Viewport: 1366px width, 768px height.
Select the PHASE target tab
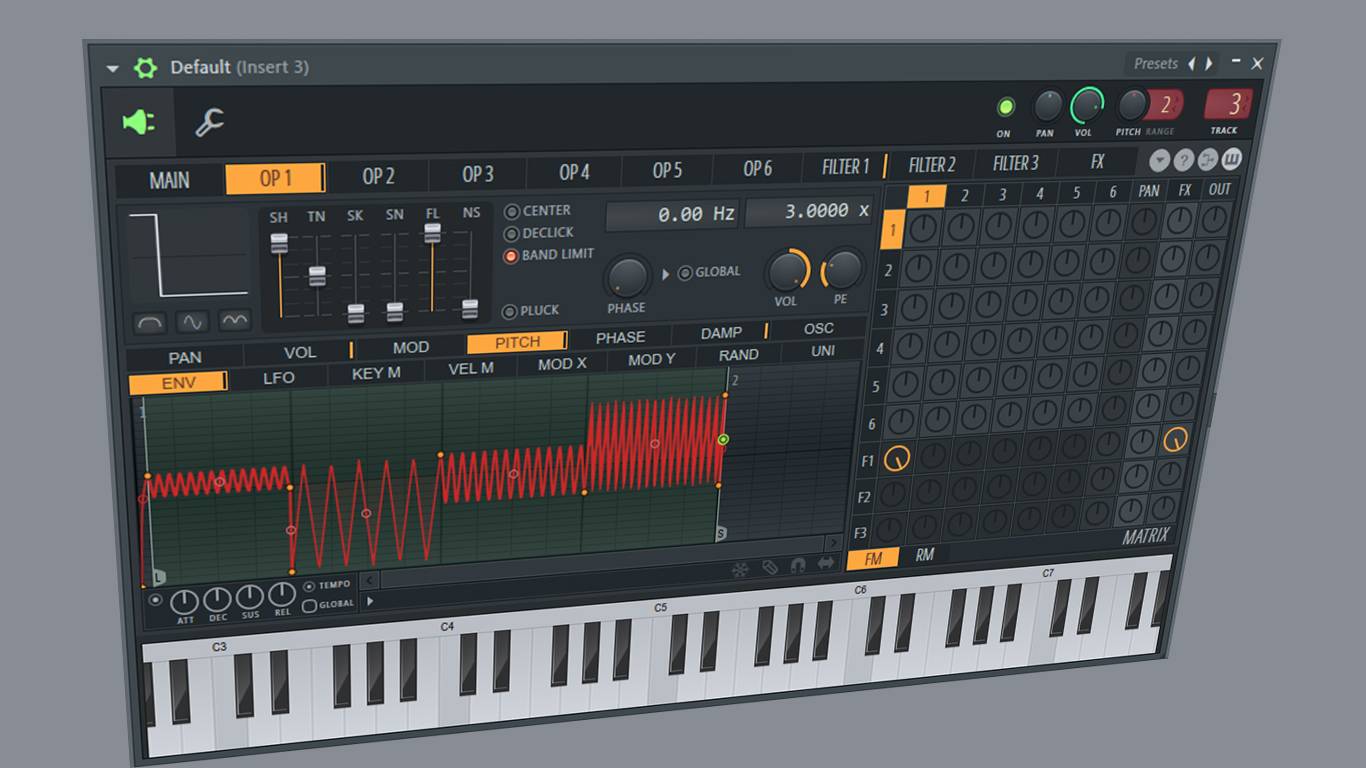620,338
